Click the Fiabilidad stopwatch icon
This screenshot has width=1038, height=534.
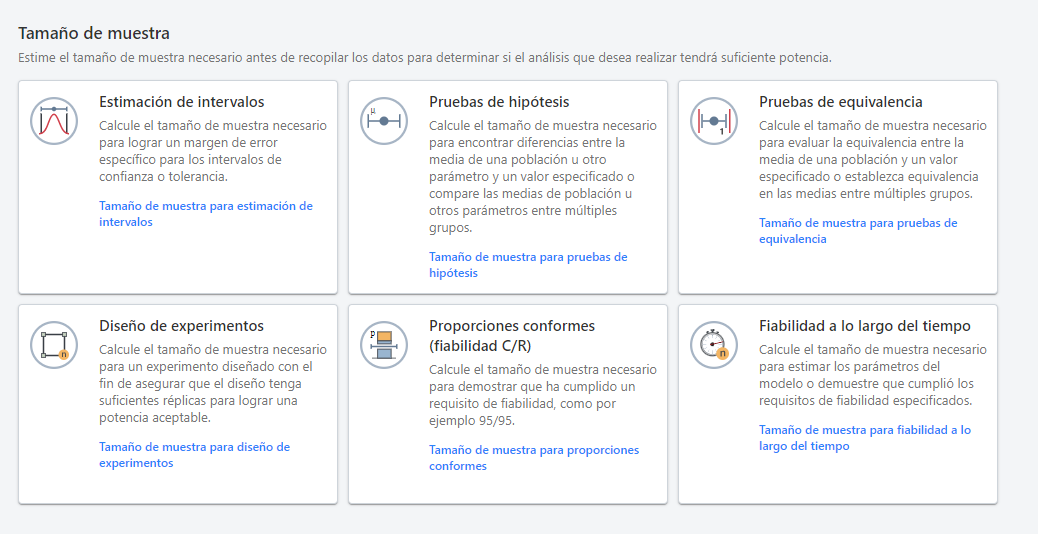[714, 345]
